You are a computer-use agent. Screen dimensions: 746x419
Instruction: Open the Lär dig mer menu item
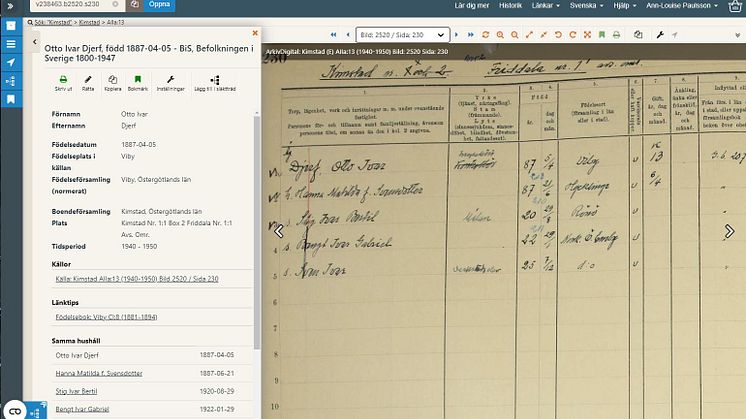pyautogui.click(x=471, y=6)
